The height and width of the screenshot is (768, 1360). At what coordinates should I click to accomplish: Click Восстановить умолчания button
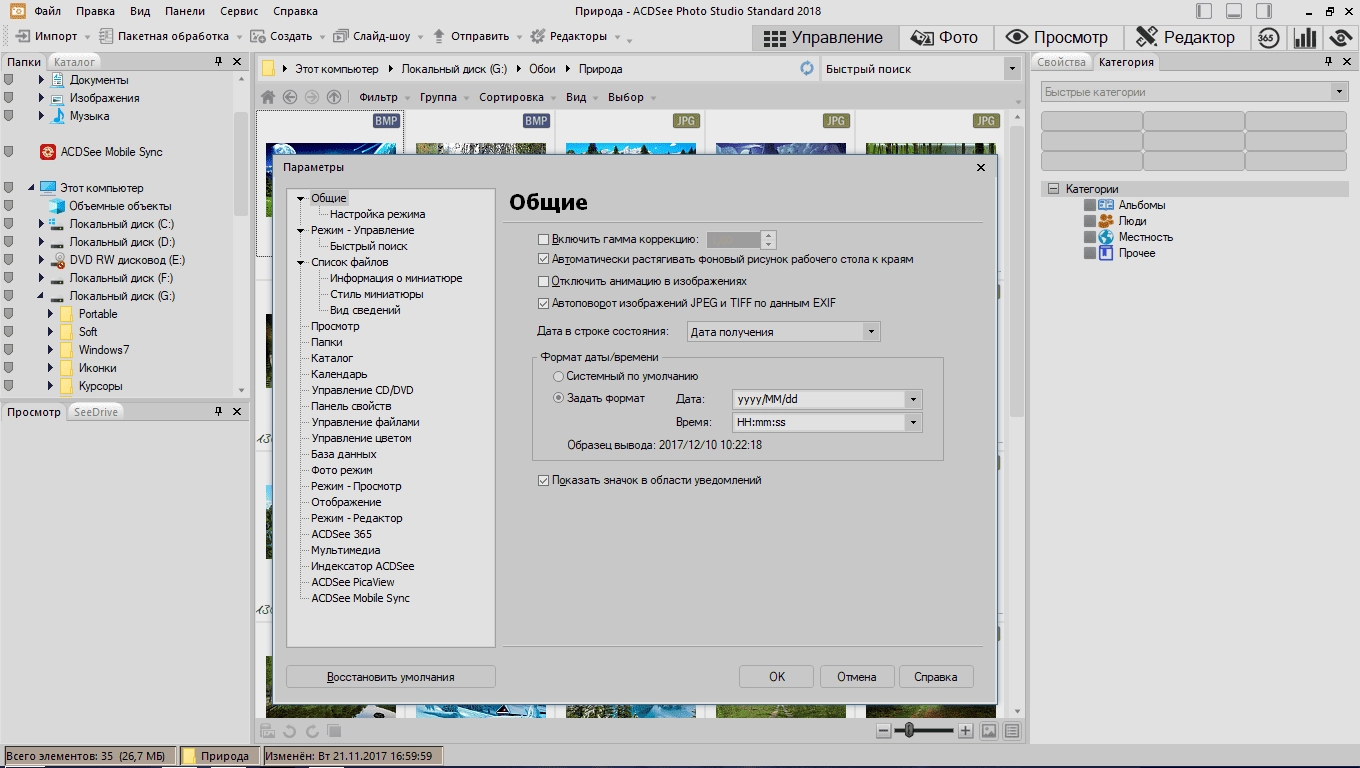pos(391,677)
